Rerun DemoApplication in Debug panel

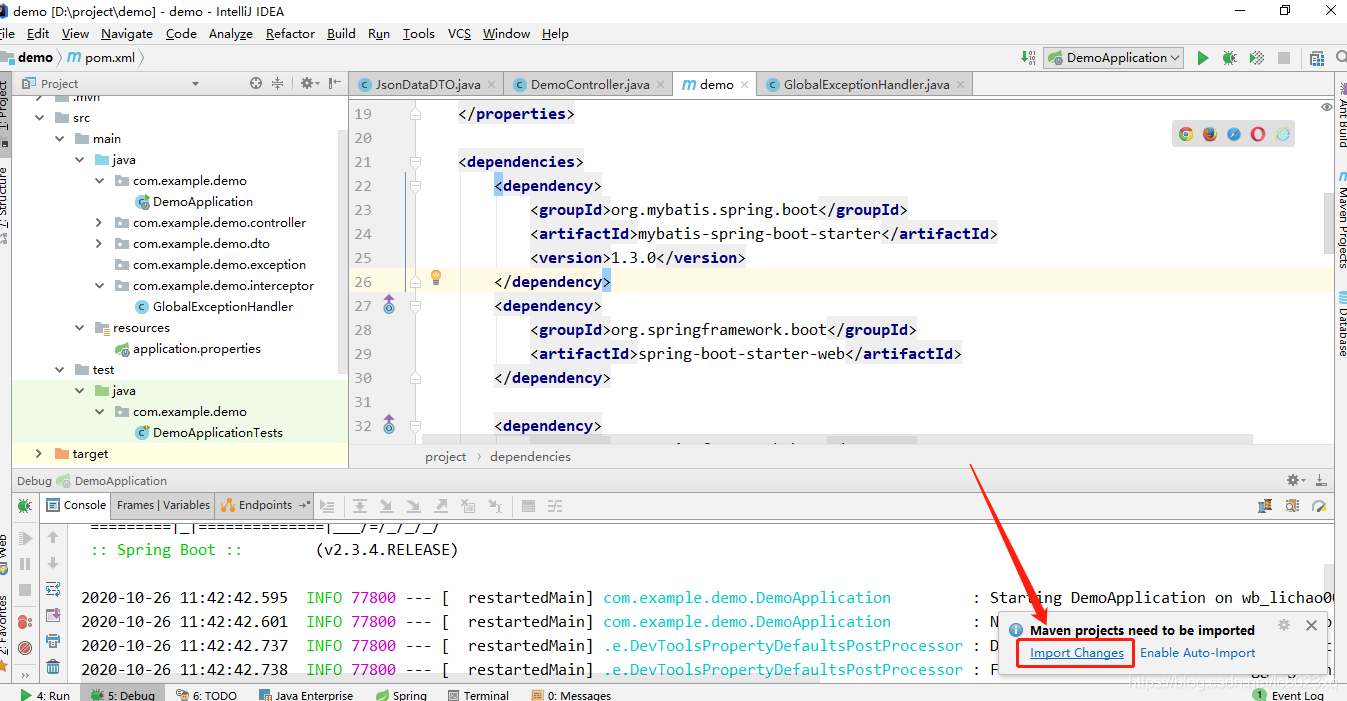click(x=24, y=507)
